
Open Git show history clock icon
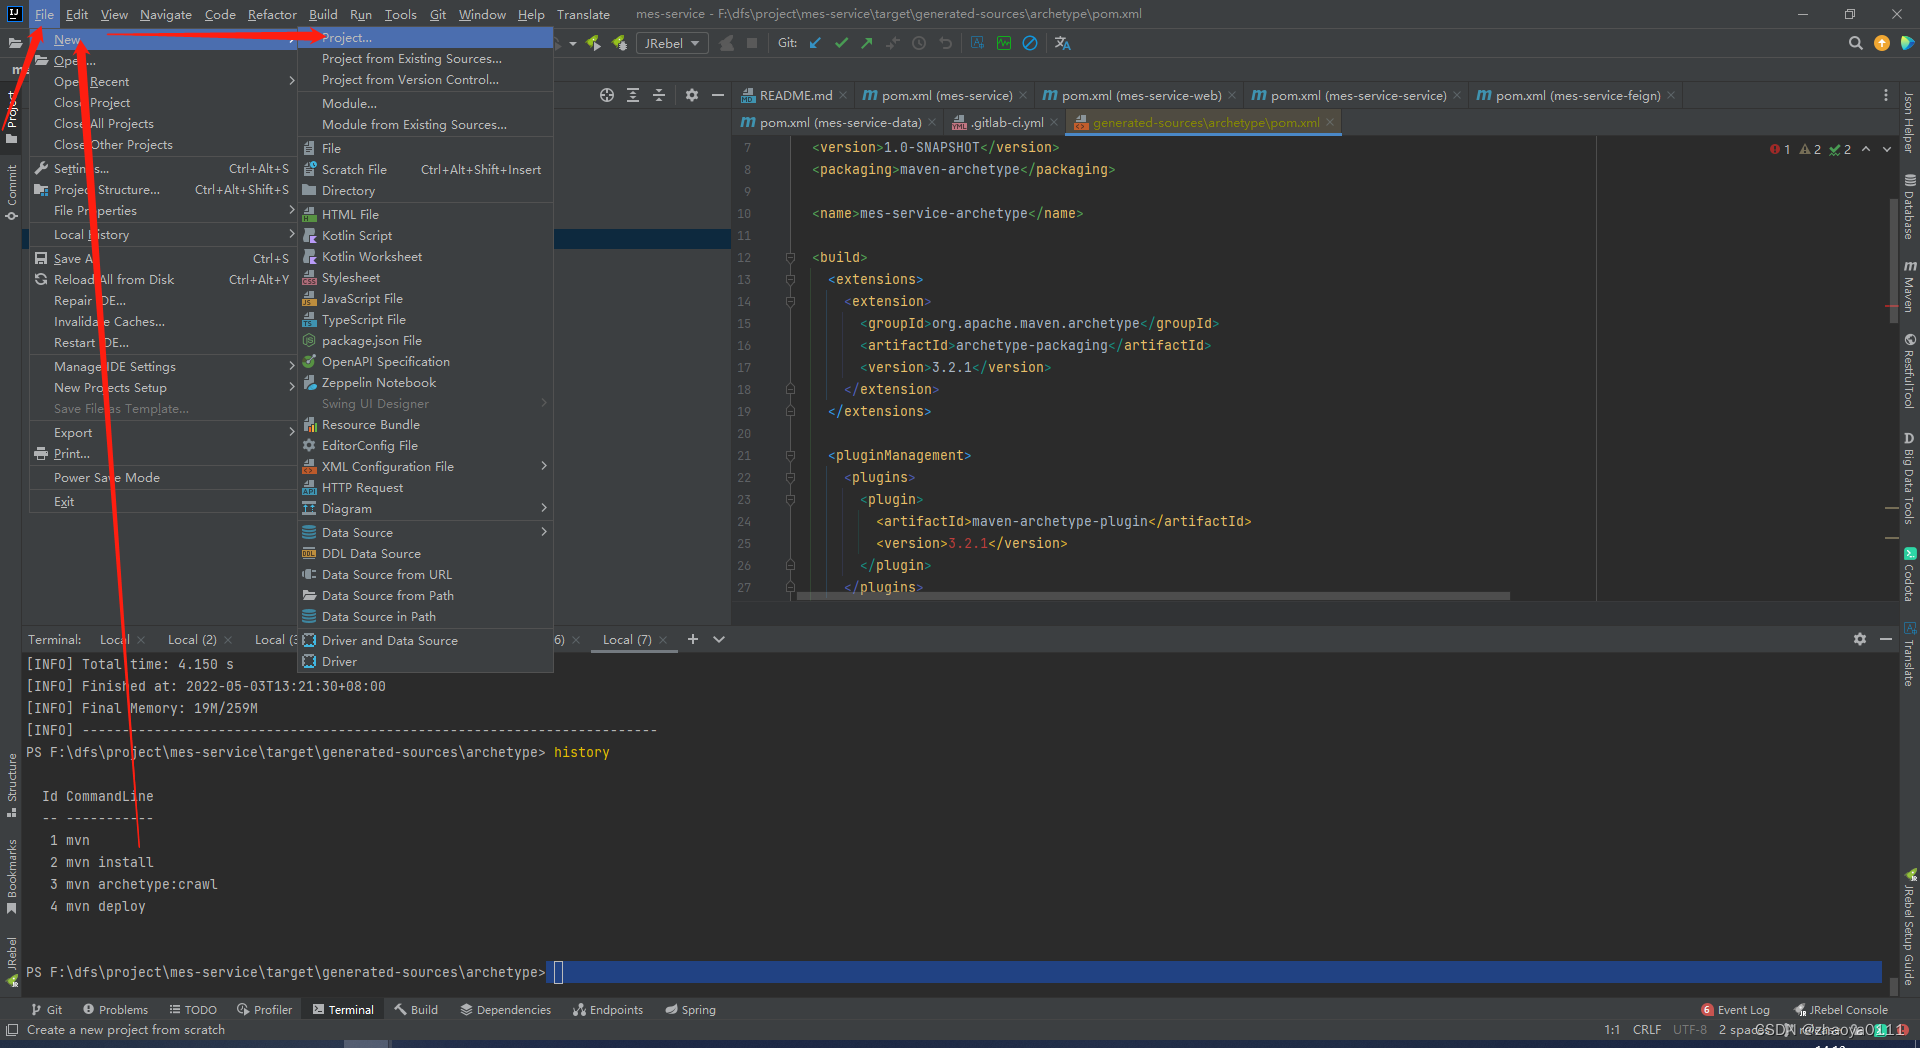(919, 43)
